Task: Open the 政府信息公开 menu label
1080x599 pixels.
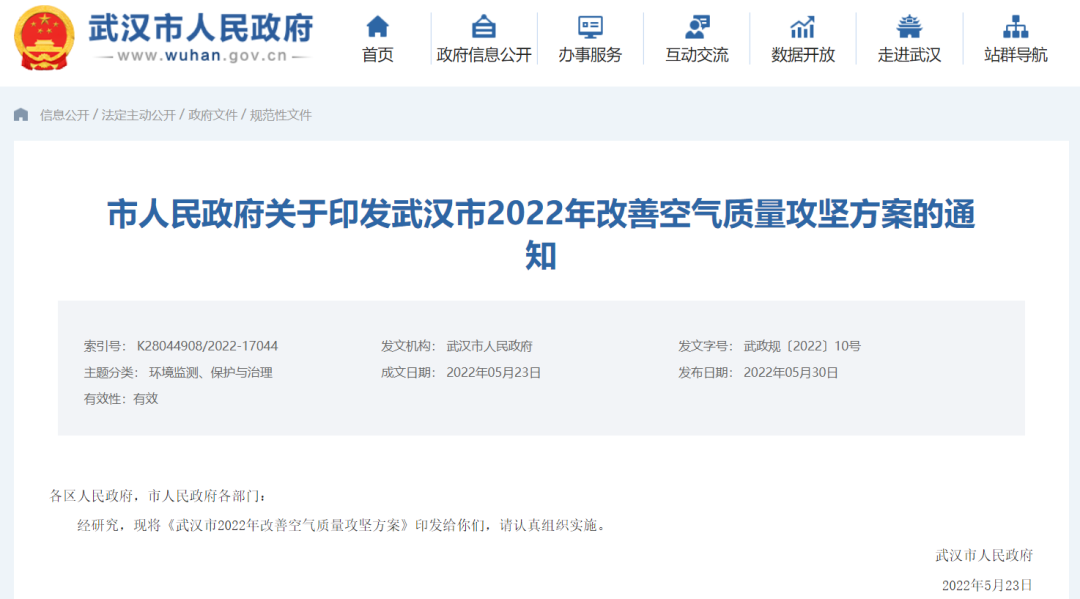Action: click(484, 55)
